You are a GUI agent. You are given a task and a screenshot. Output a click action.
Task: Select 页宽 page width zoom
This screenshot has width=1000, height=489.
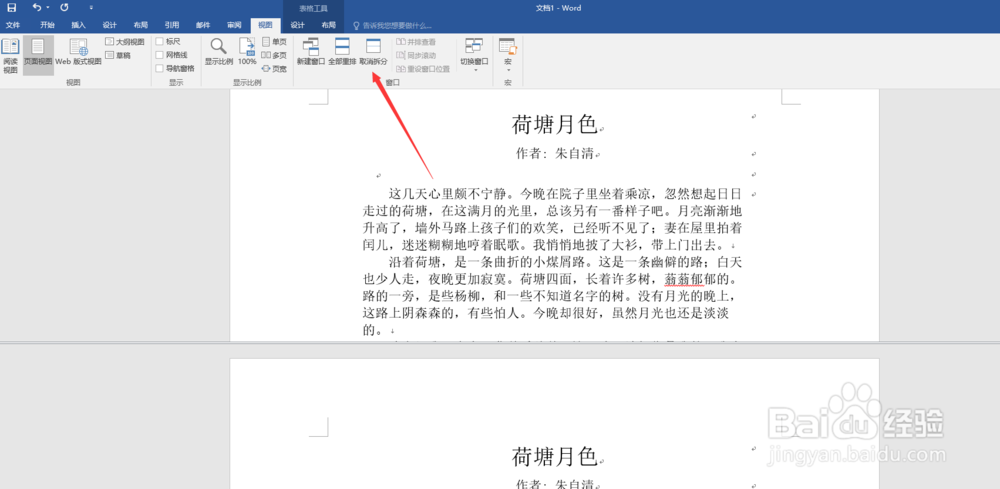(274, 68)
